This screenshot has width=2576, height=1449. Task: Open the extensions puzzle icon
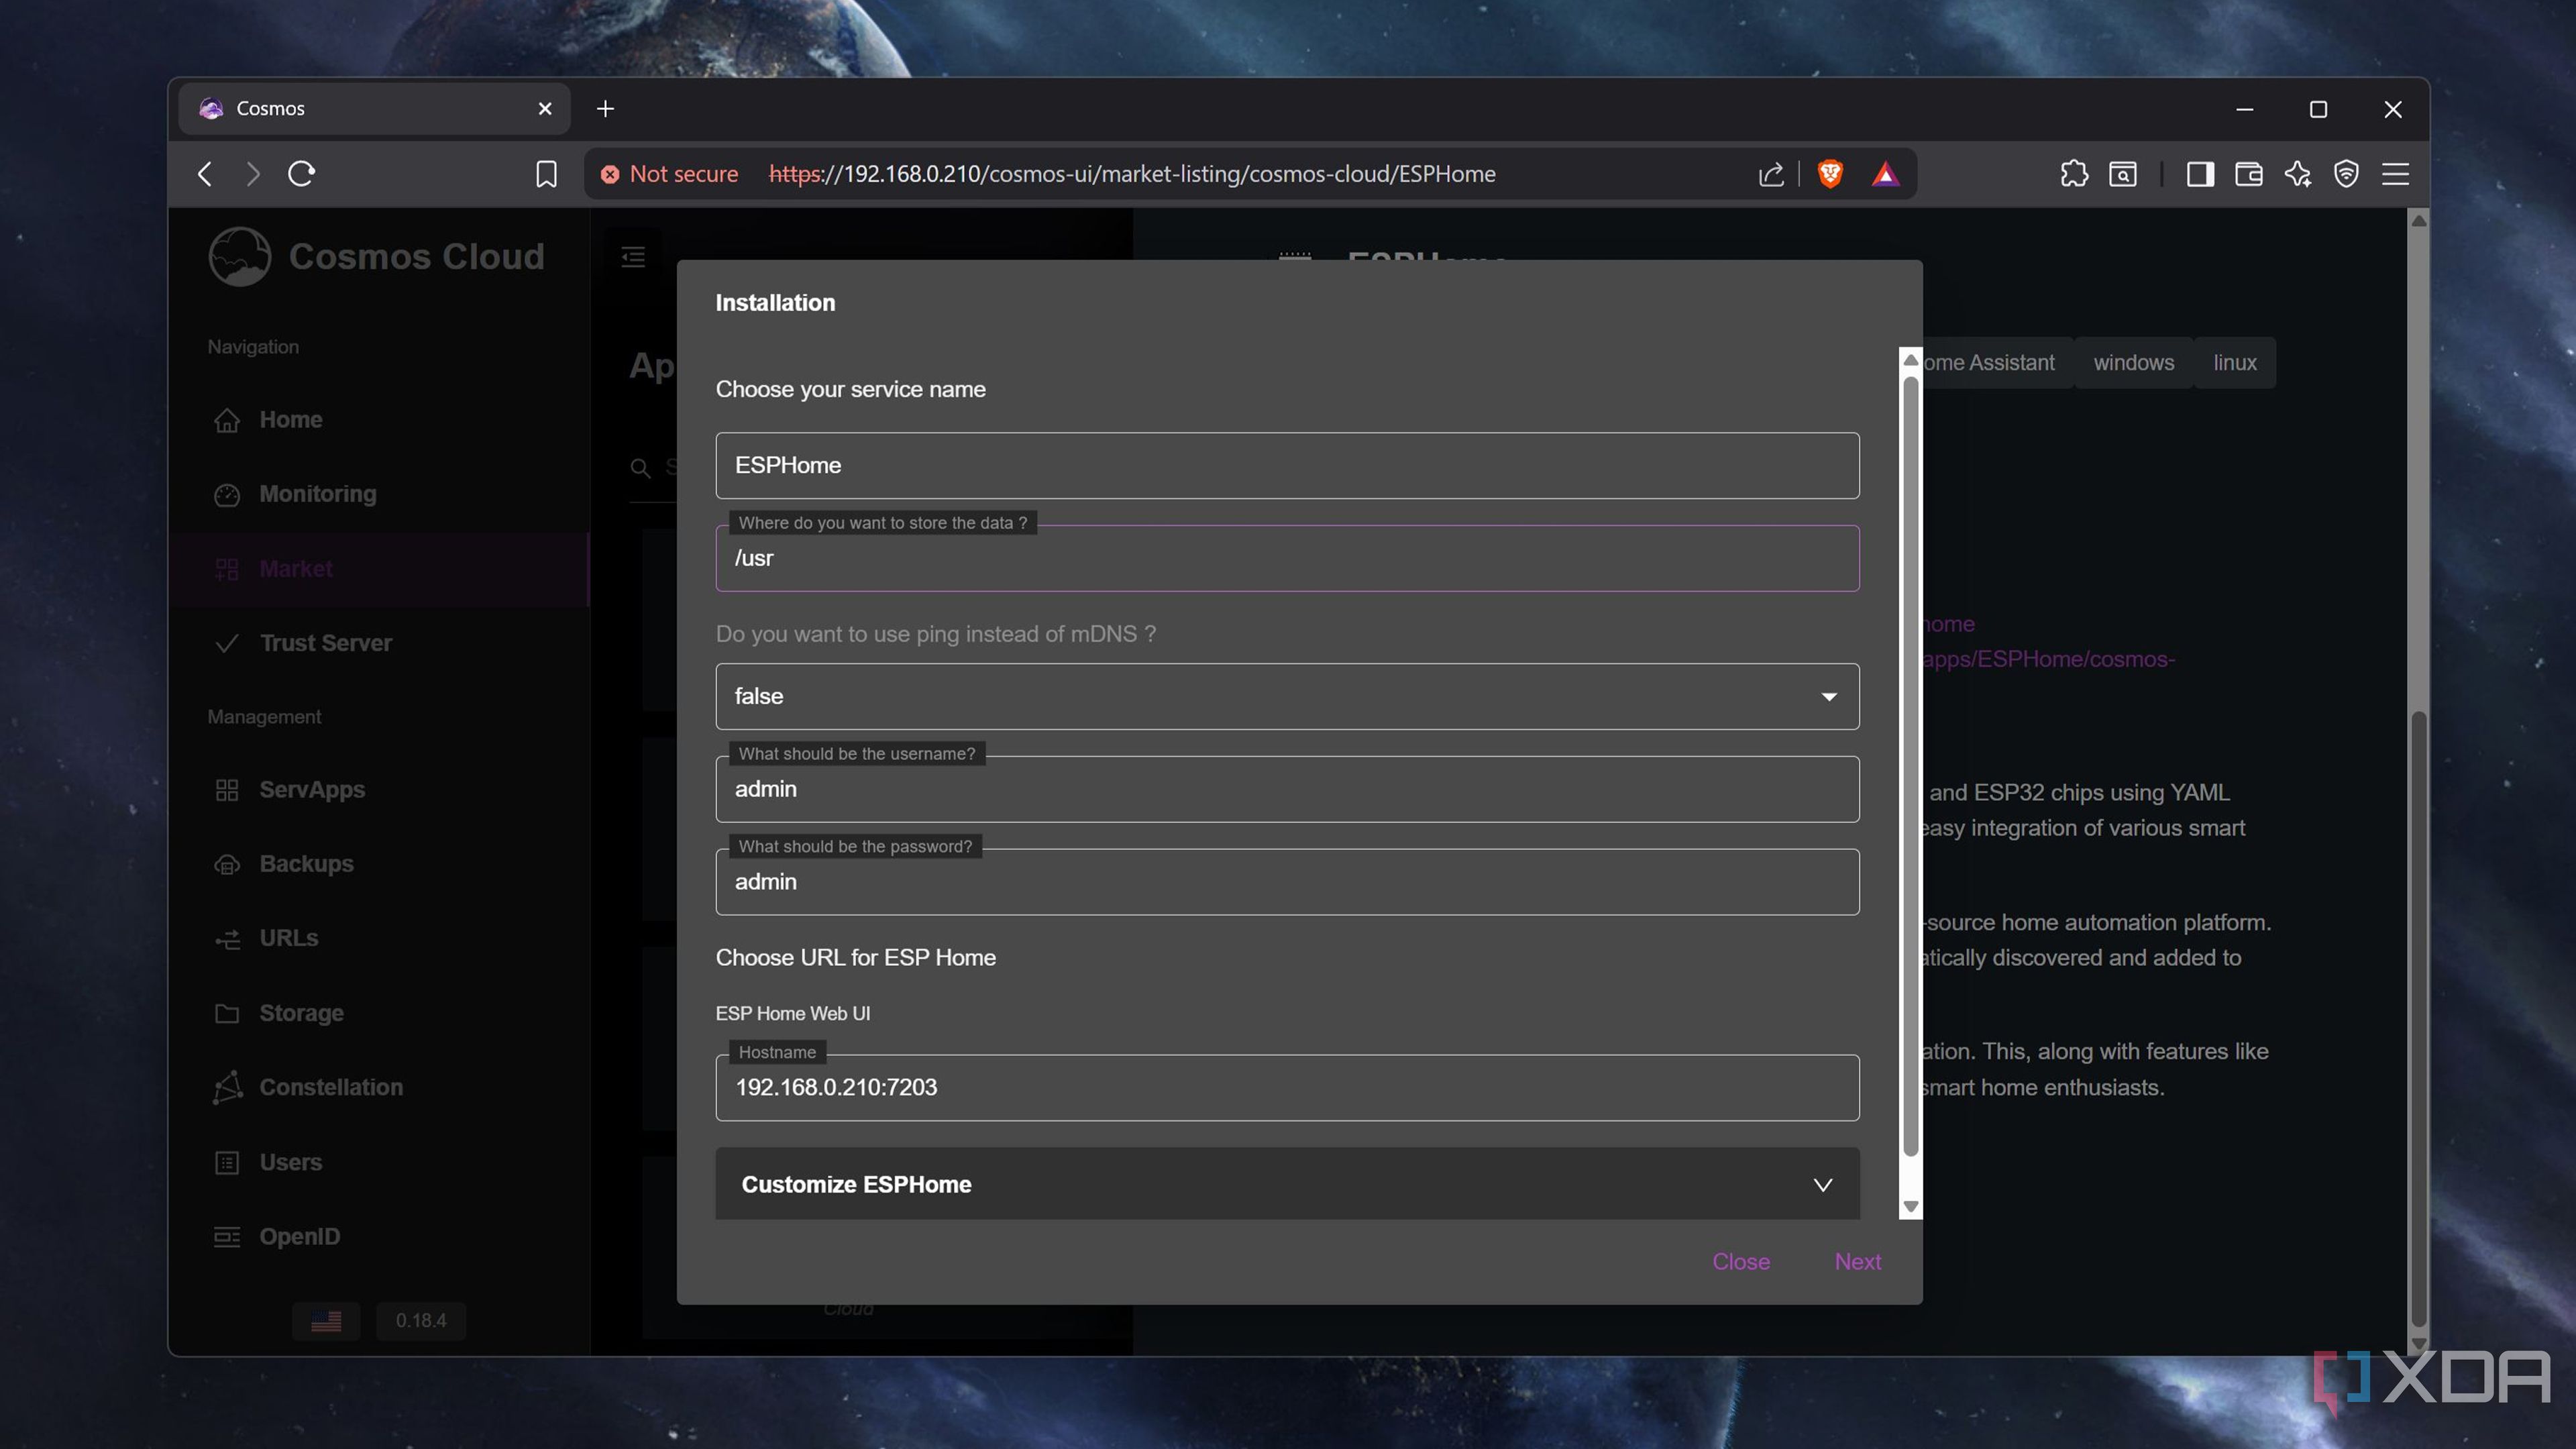(x=2074, y=174)
